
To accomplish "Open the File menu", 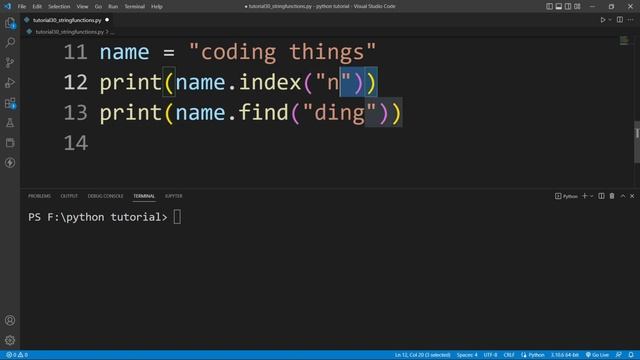I will (x=22, y=7).
